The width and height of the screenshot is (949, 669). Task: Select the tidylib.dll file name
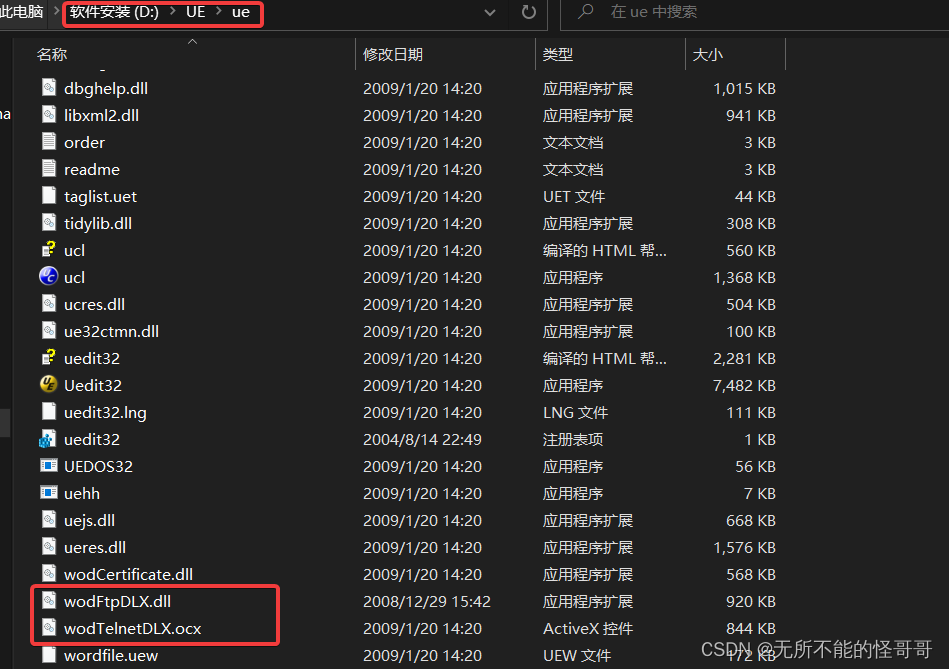(98, 223)
